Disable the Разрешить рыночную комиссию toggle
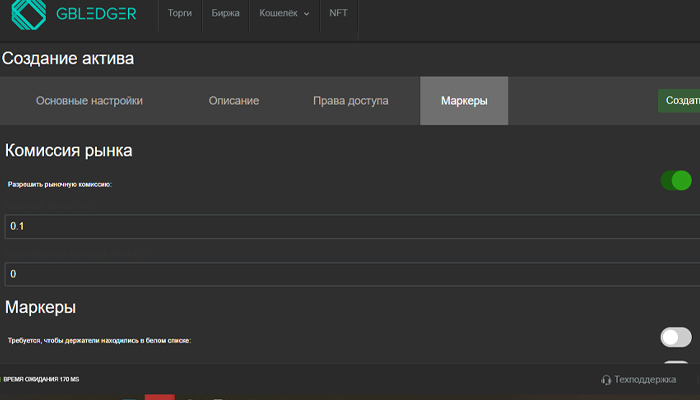Viewport: 700px width, 400px height. tap(676, 180)
